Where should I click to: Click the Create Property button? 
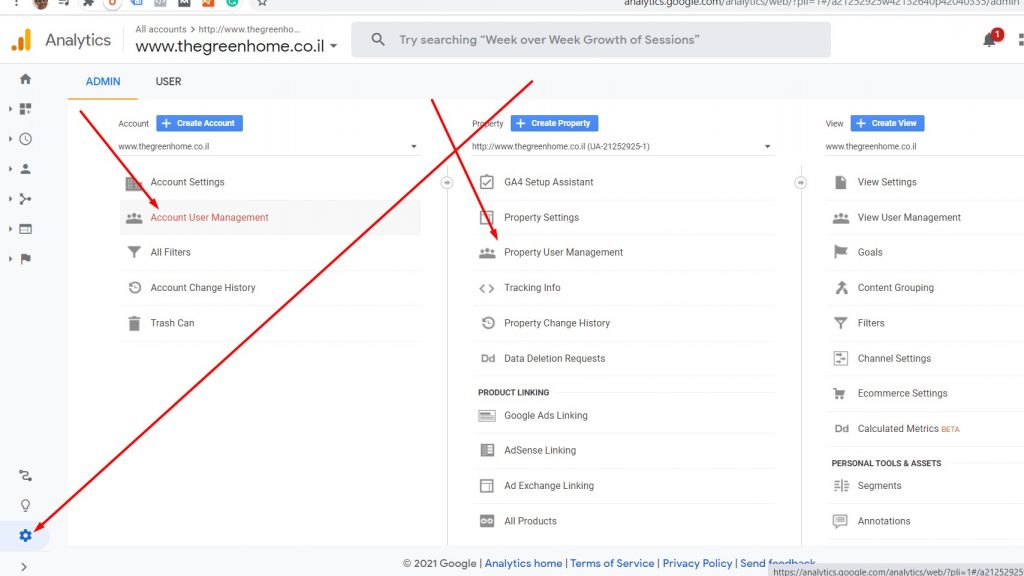pos(554,123)
